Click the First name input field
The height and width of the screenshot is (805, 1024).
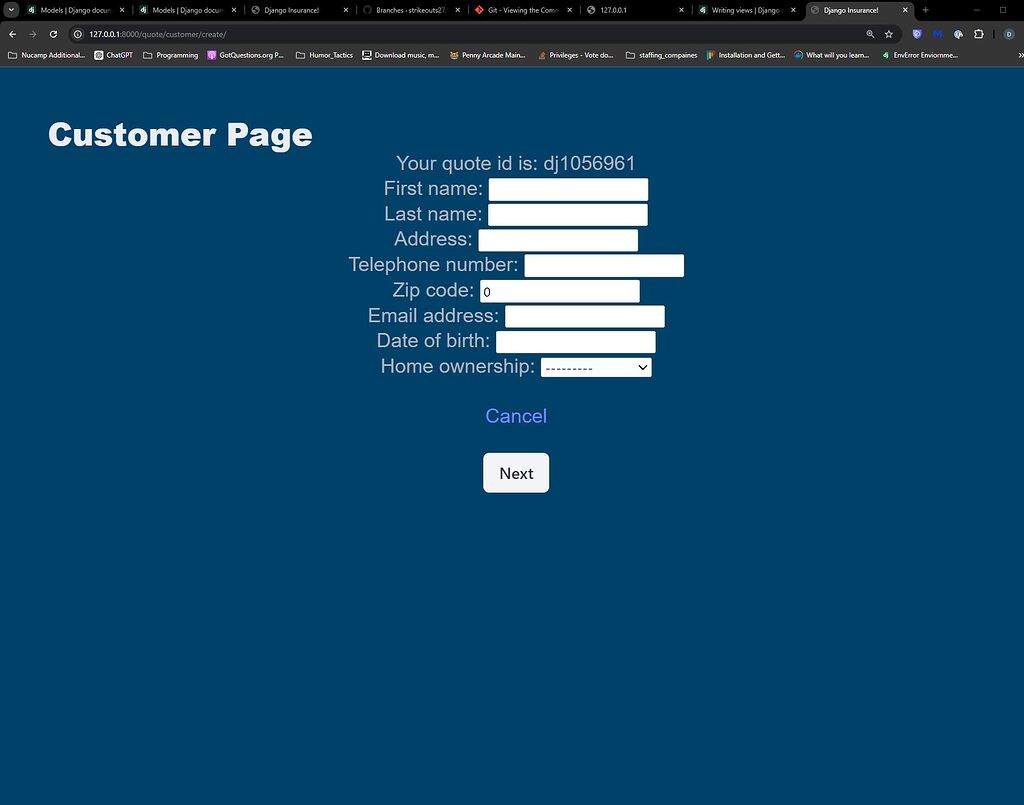point(567,189)
